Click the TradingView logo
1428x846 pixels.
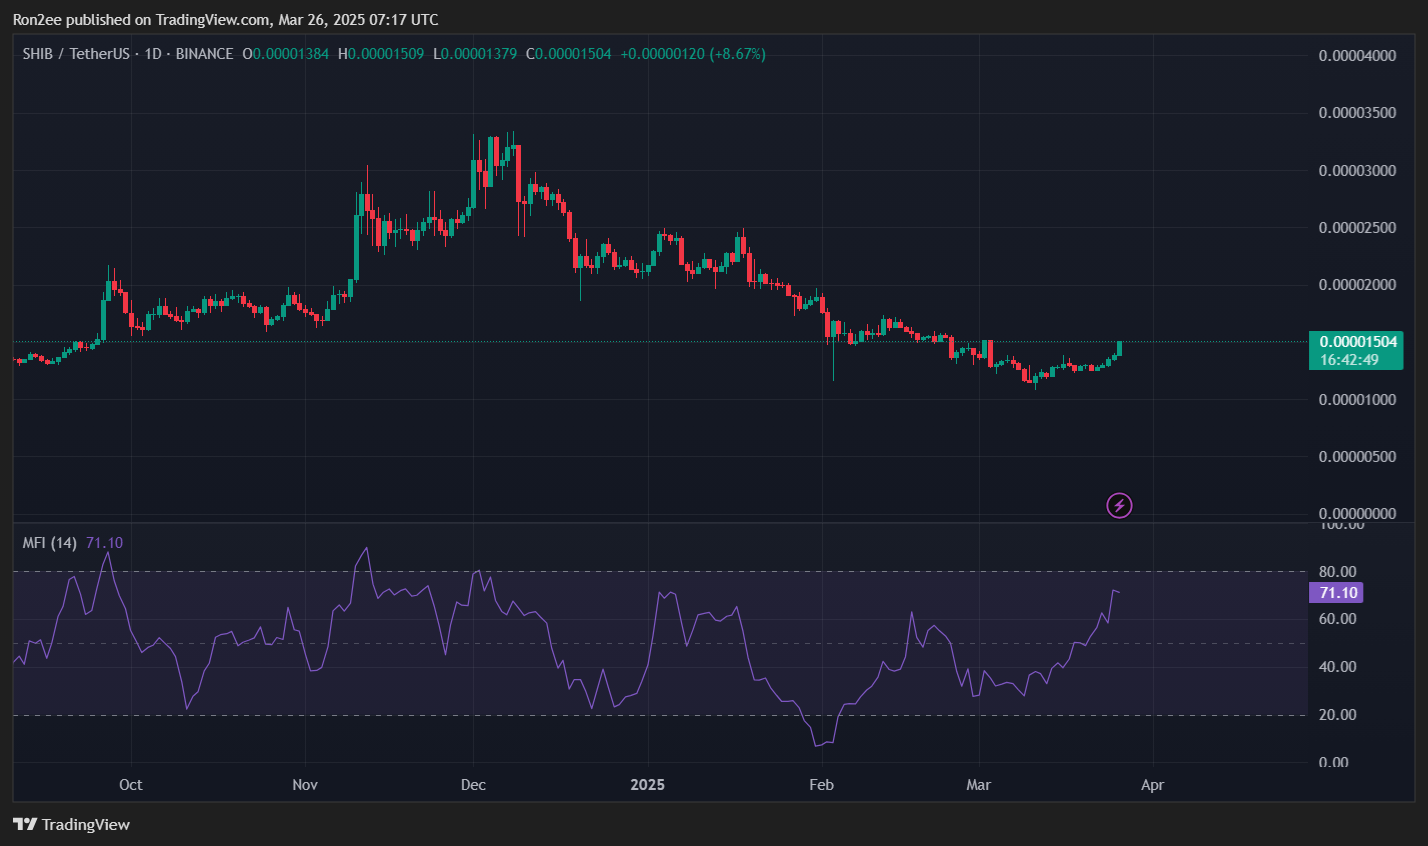click(x=71, y=825)
